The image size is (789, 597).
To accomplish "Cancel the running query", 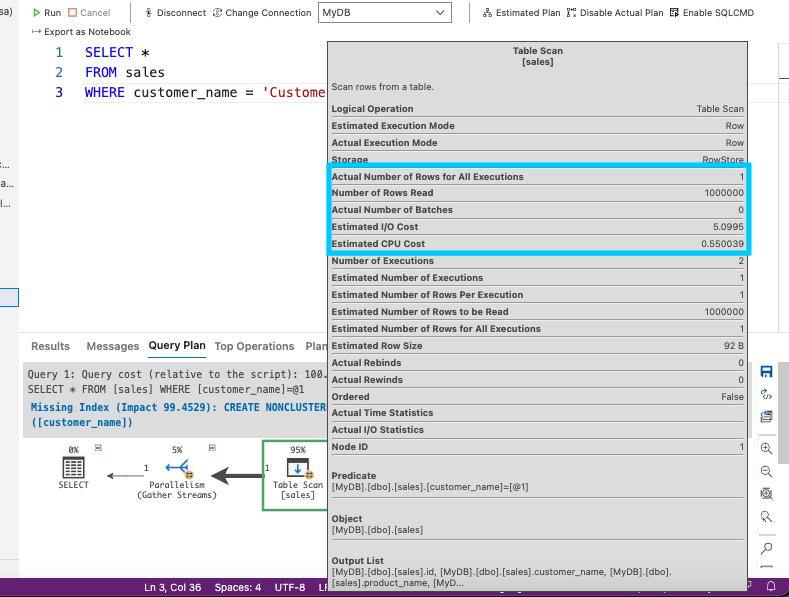I will 89,13.
